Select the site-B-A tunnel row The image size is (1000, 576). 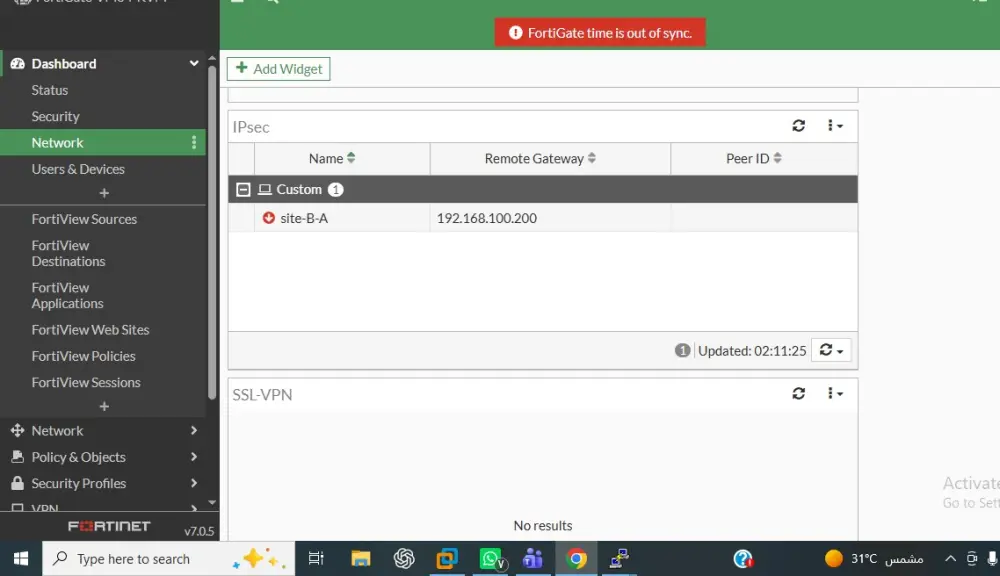[543, 218]
